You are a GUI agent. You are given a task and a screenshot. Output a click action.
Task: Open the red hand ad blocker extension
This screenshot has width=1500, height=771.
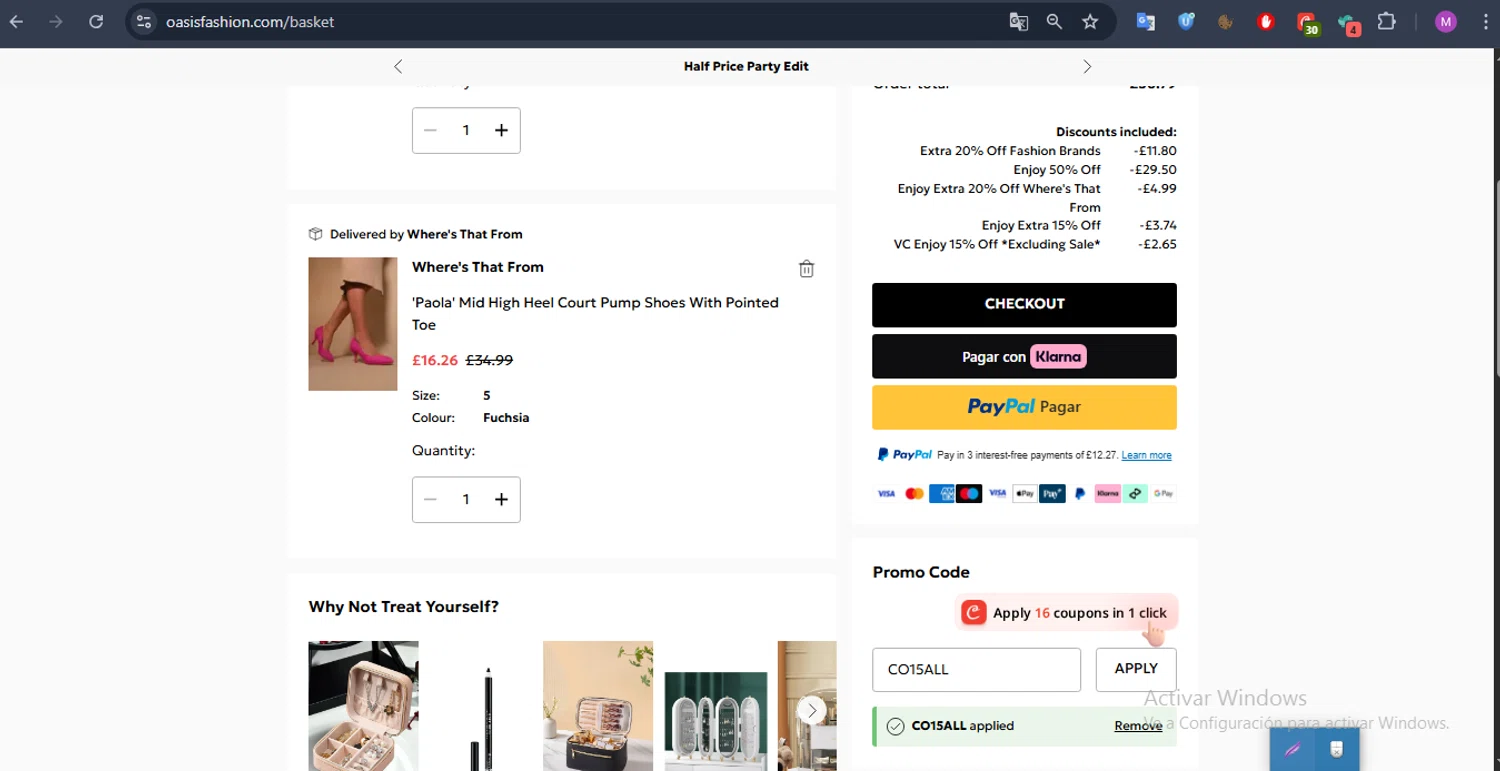tap(1266, 21)
